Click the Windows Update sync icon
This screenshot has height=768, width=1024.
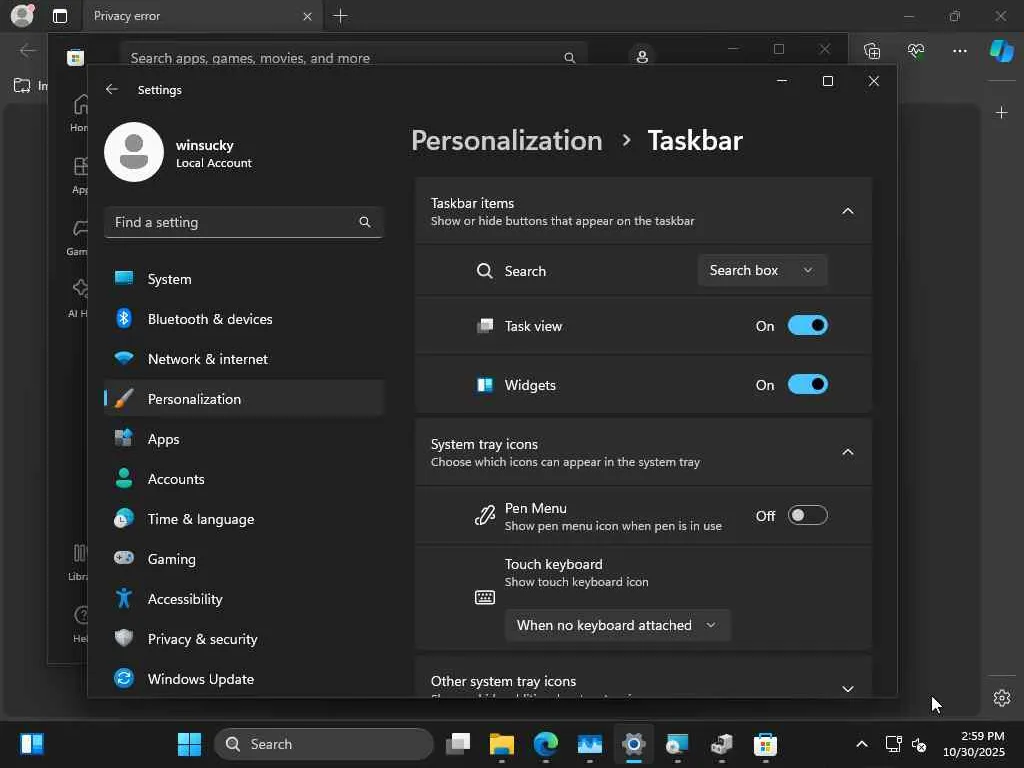pos(123,679)
